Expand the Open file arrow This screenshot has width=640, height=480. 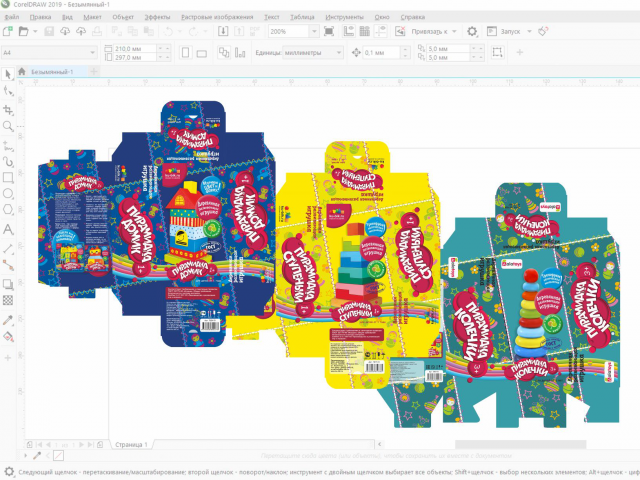(x=35, y=31)
